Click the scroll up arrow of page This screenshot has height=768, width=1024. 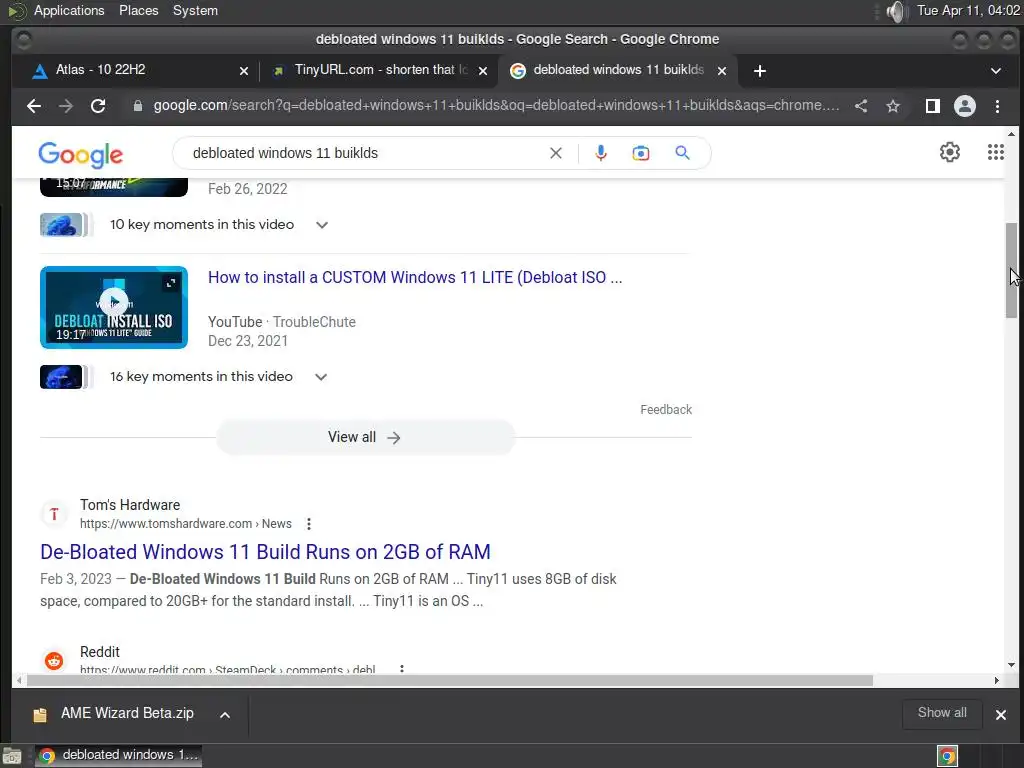tap(1011, 134)
